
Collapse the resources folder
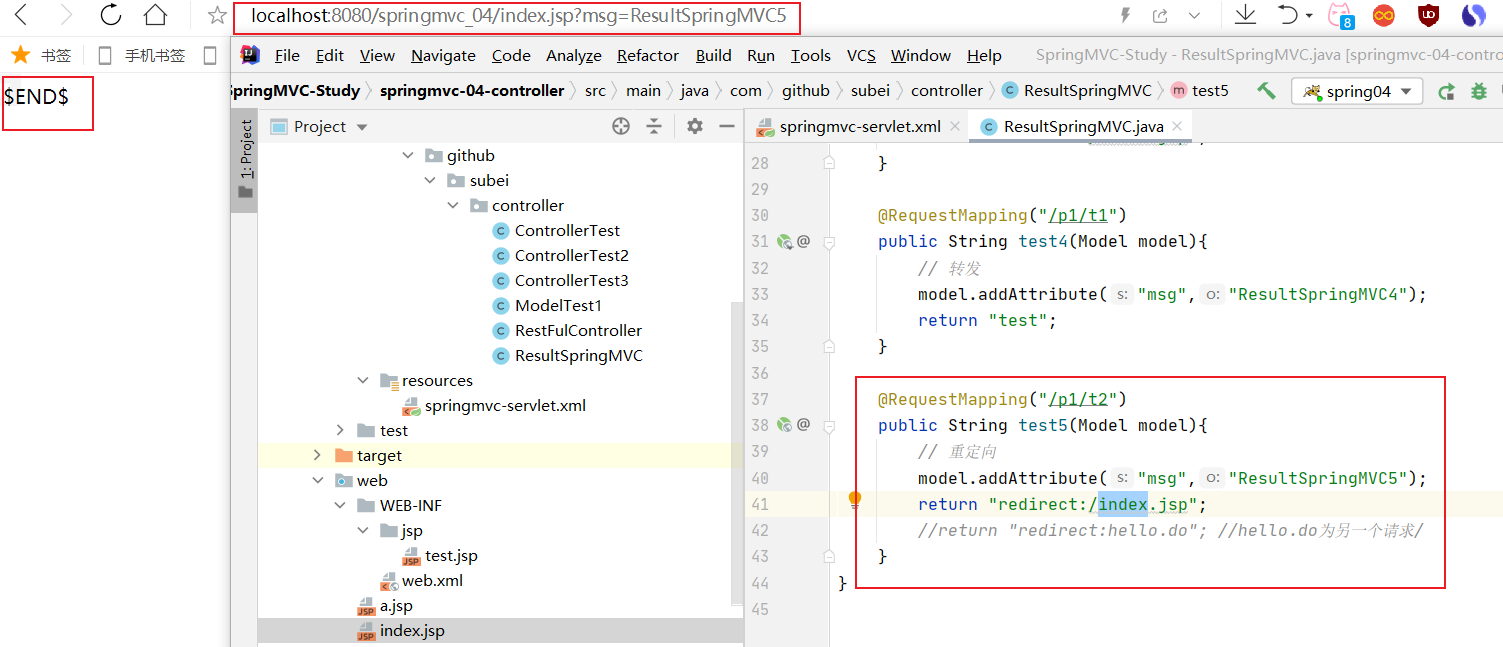click(x=363, y=380)
